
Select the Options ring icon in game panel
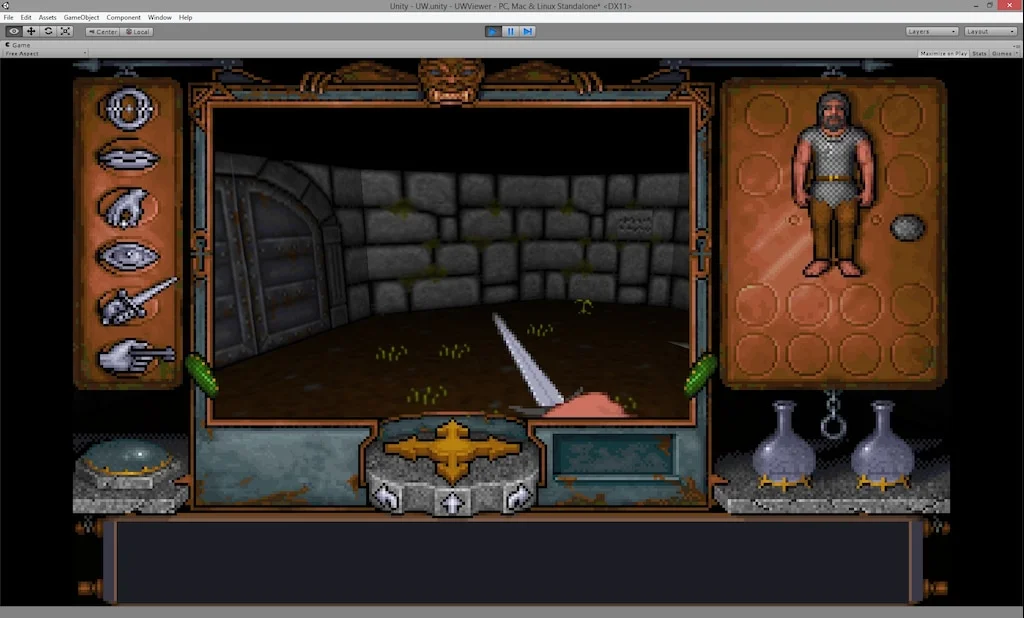[x=128, y=108]
